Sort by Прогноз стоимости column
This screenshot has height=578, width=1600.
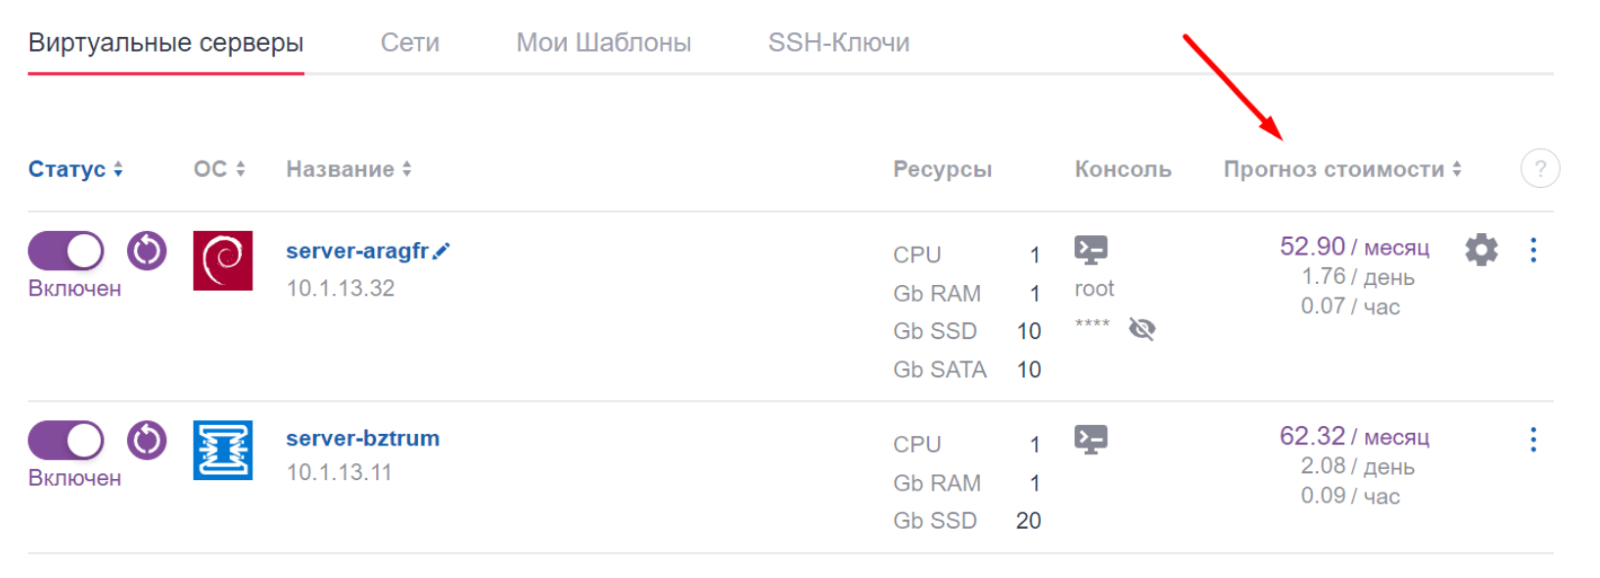pyautogui.click(x=1342, y=169)
